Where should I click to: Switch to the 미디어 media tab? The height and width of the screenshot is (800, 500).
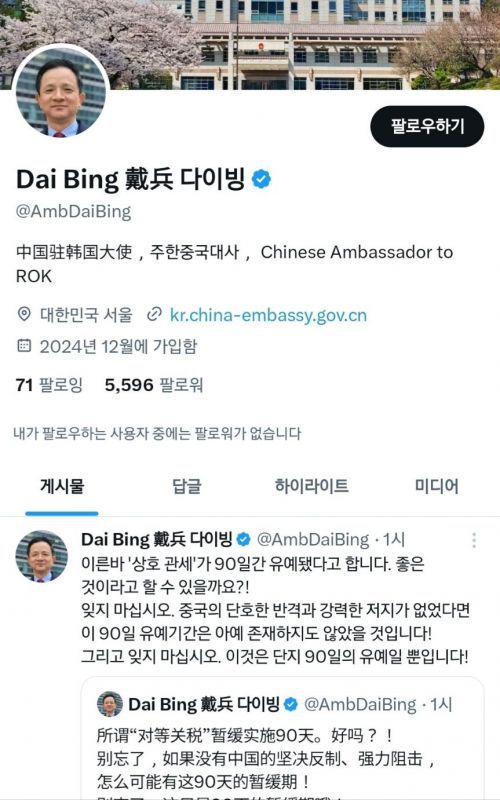[x=437, y=486]
